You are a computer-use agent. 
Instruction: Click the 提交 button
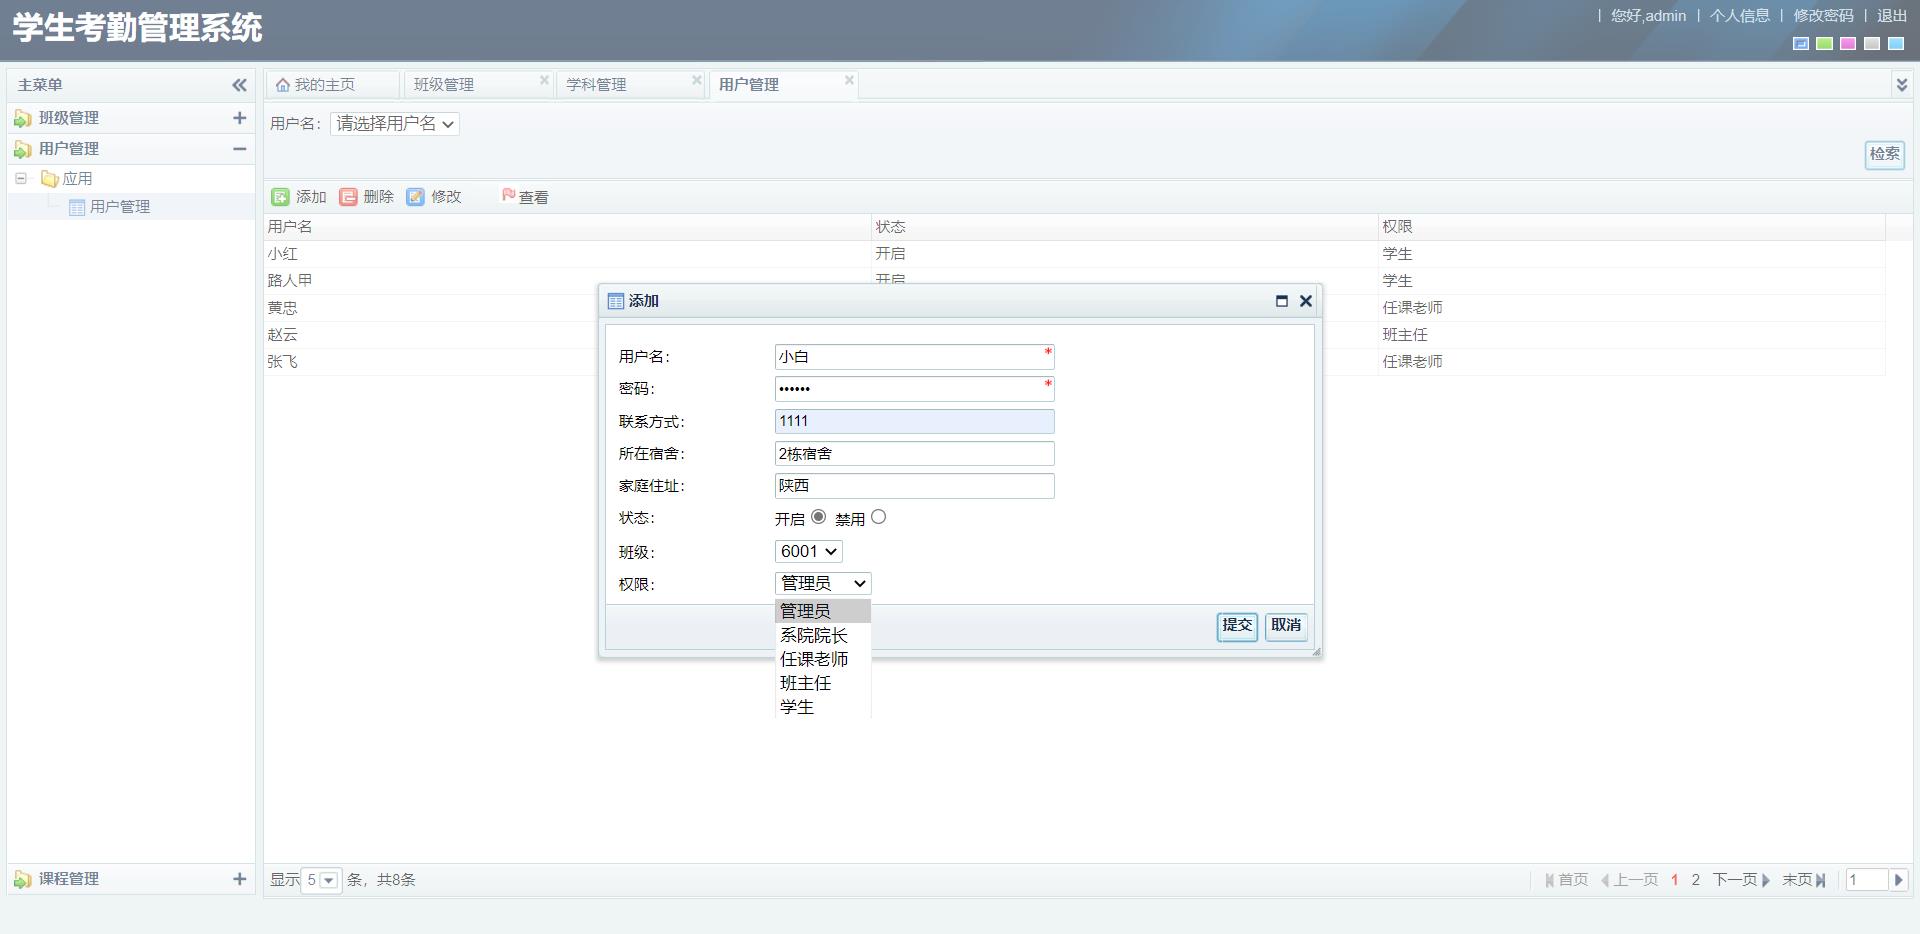tap(1237, 626)
